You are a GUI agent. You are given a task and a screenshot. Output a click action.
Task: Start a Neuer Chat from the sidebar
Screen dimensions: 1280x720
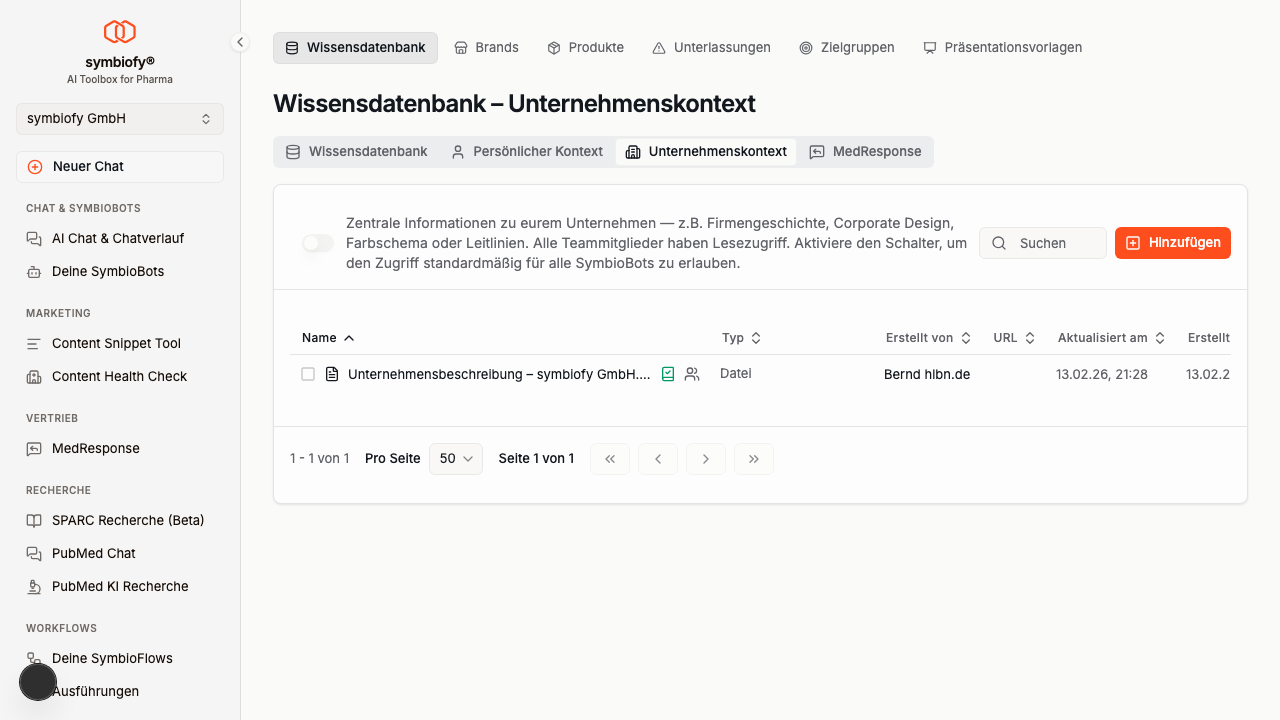[x=119, y=166]
